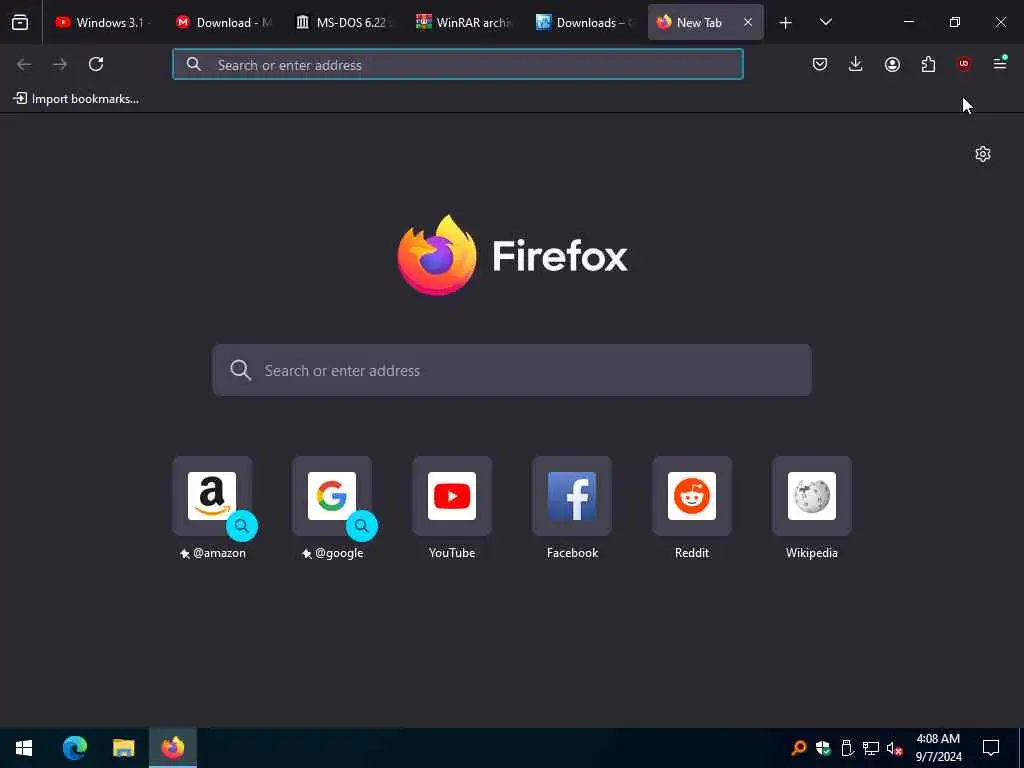Close the New Tab tab
The height and width of the screenshot is (768, 1024).
748,22
